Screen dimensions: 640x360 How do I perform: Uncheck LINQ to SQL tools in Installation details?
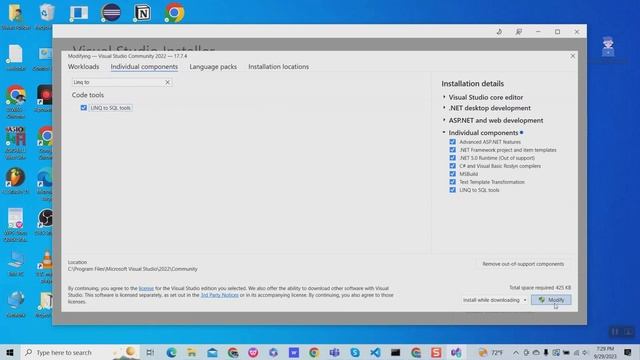452,190
